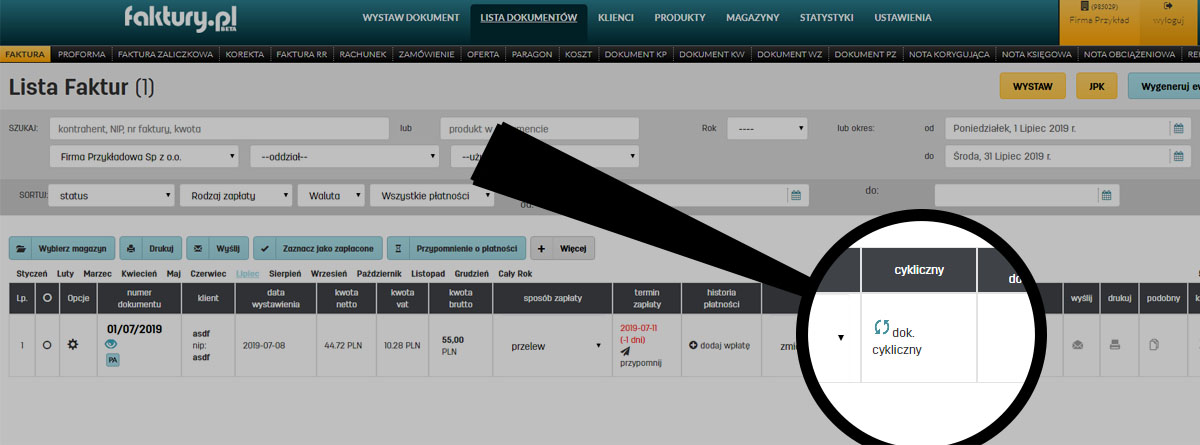The image size is (1200, 445).
Task: Click the Drukuj toolbar button
Action: (151, 248)
